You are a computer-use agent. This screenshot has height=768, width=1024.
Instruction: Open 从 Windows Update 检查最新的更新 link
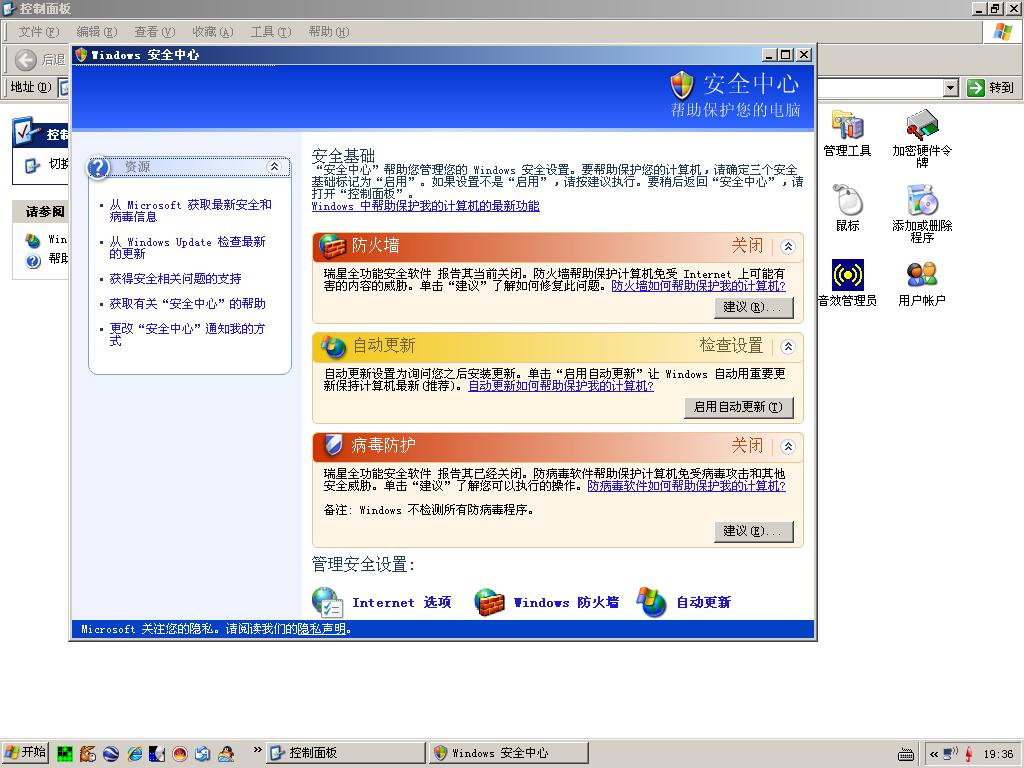point(187,248)
